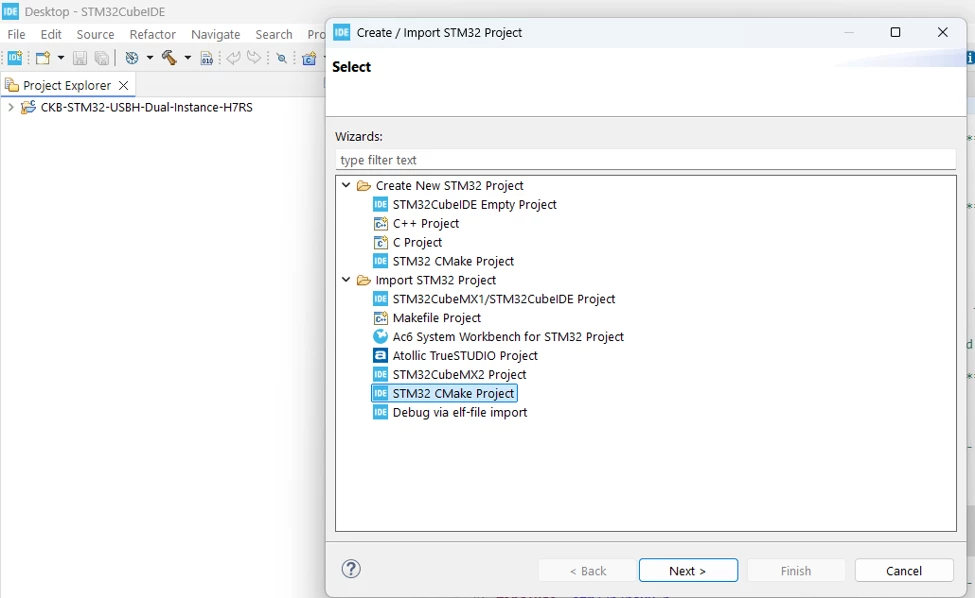Screen dimensions: 975x598
Task: Open the File menu
Action: coord(16,34)
